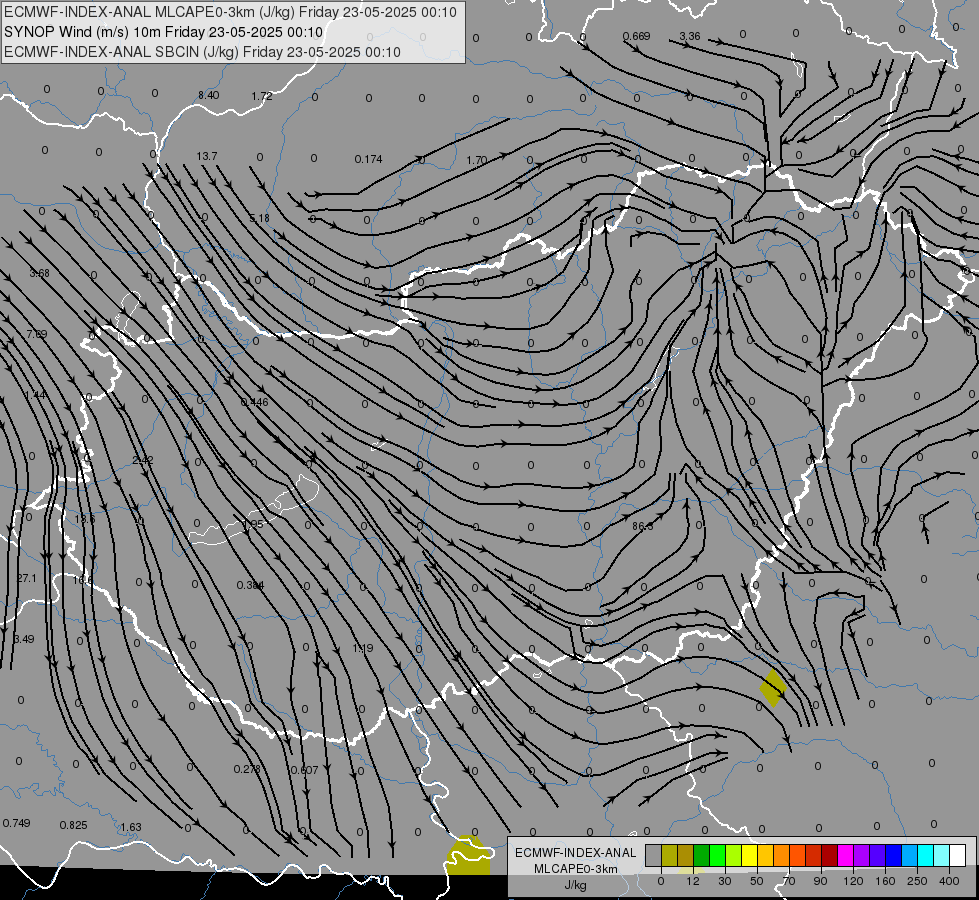Choose the magenta legend swatch

(846, 856)
